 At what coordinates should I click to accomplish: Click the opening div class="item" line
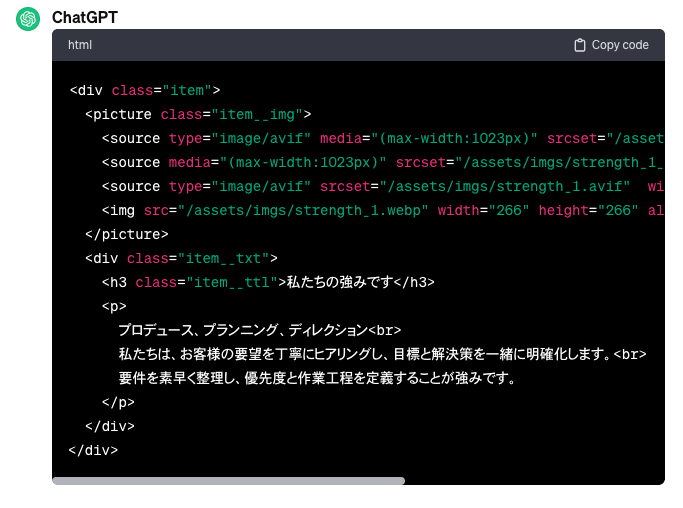tap(145, 91)
